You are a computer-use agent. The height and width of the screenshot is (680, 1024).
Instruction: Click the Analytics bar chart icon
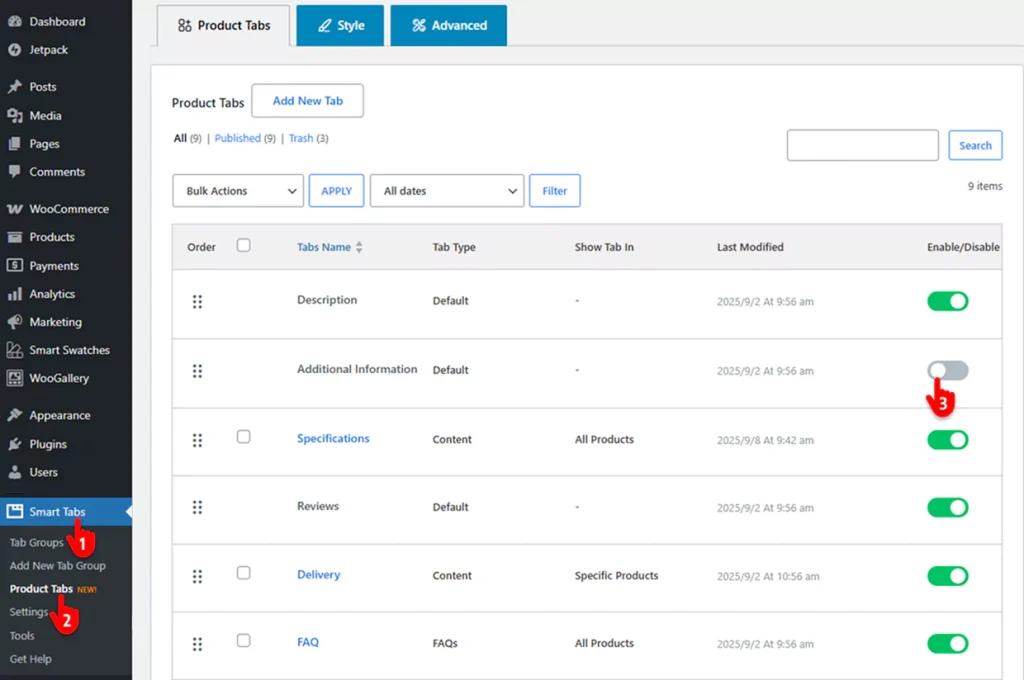pos(14,294)
